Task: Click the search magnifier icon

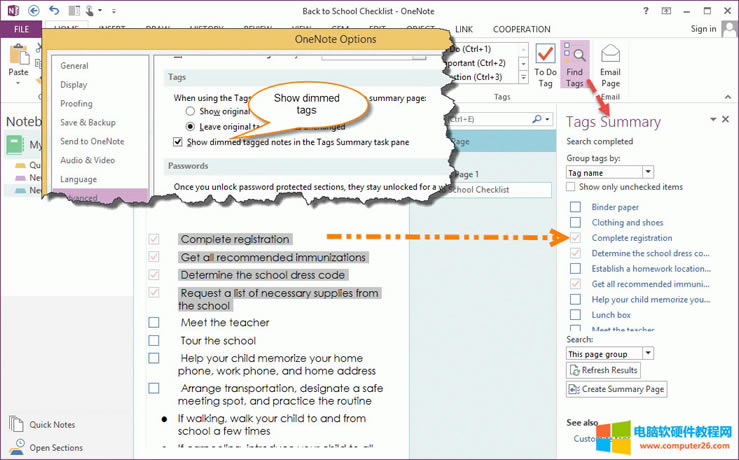Action: point(537,119)
